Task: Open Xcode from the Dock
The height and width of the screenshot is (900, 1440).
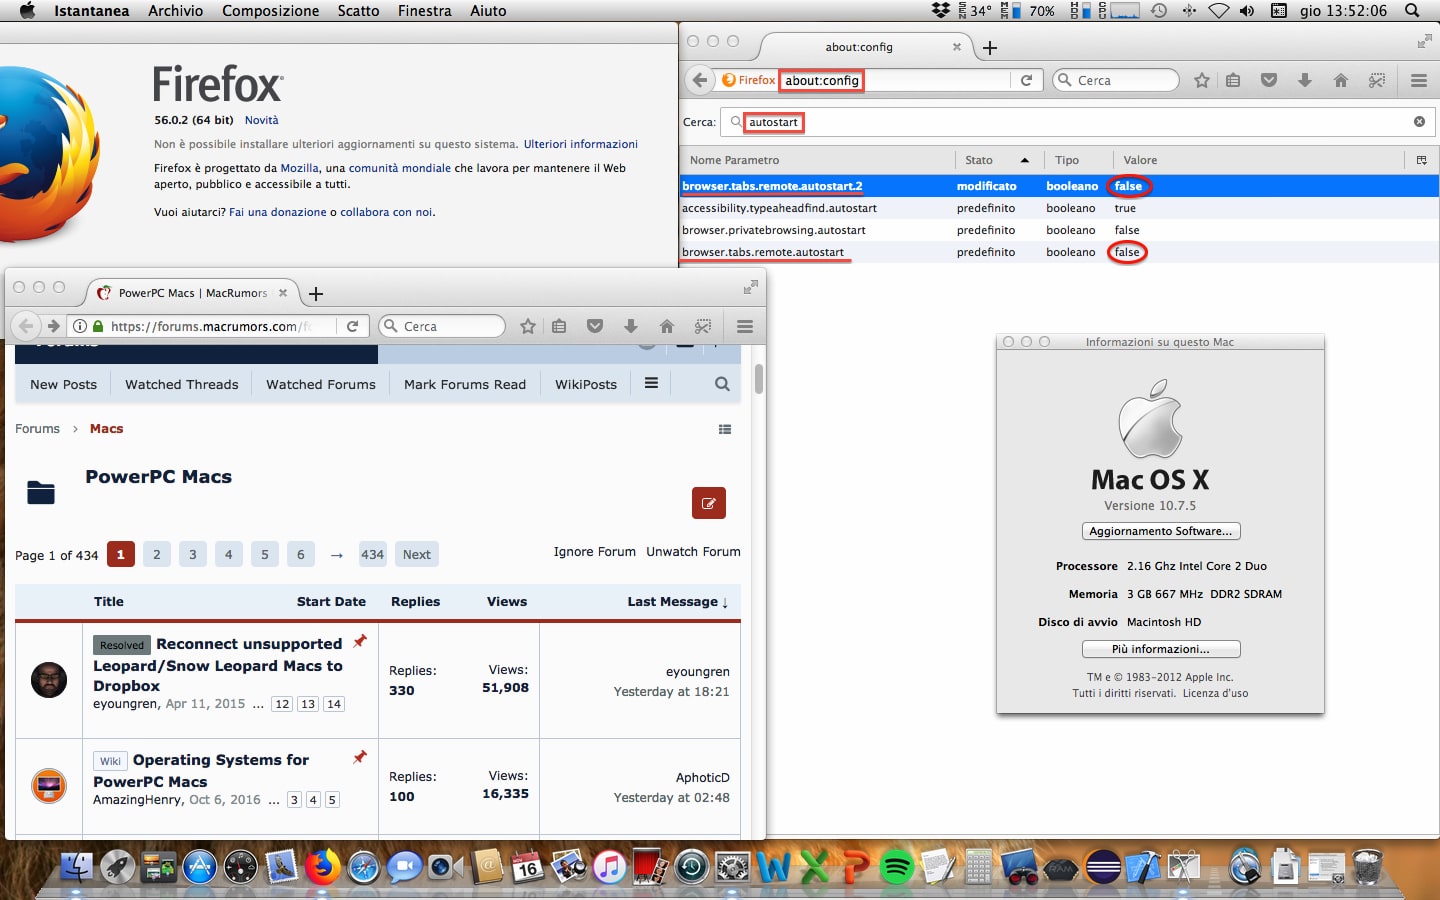Action: pos(1143,867)
